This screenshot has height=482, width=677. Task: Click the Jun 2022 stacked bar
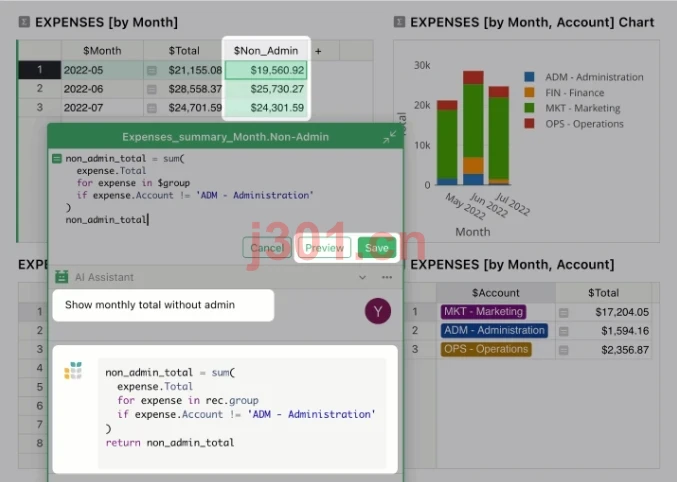pyautogui.click(x=473, y=128)
